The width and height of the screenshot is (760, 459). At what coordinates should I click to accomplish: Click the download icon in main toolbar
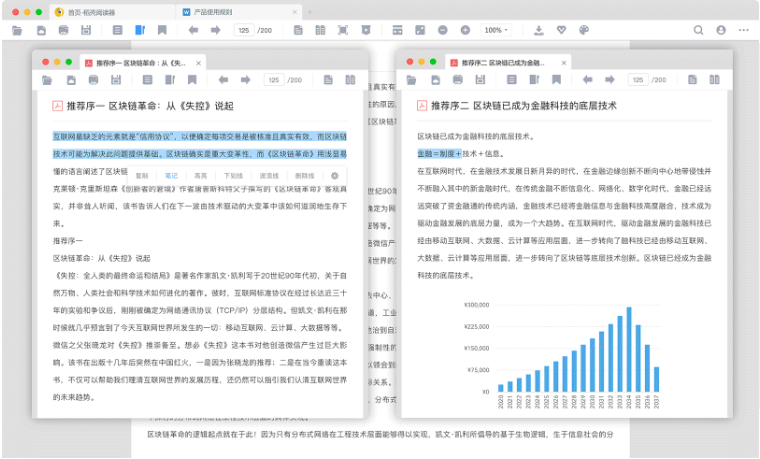click(539, 30)
